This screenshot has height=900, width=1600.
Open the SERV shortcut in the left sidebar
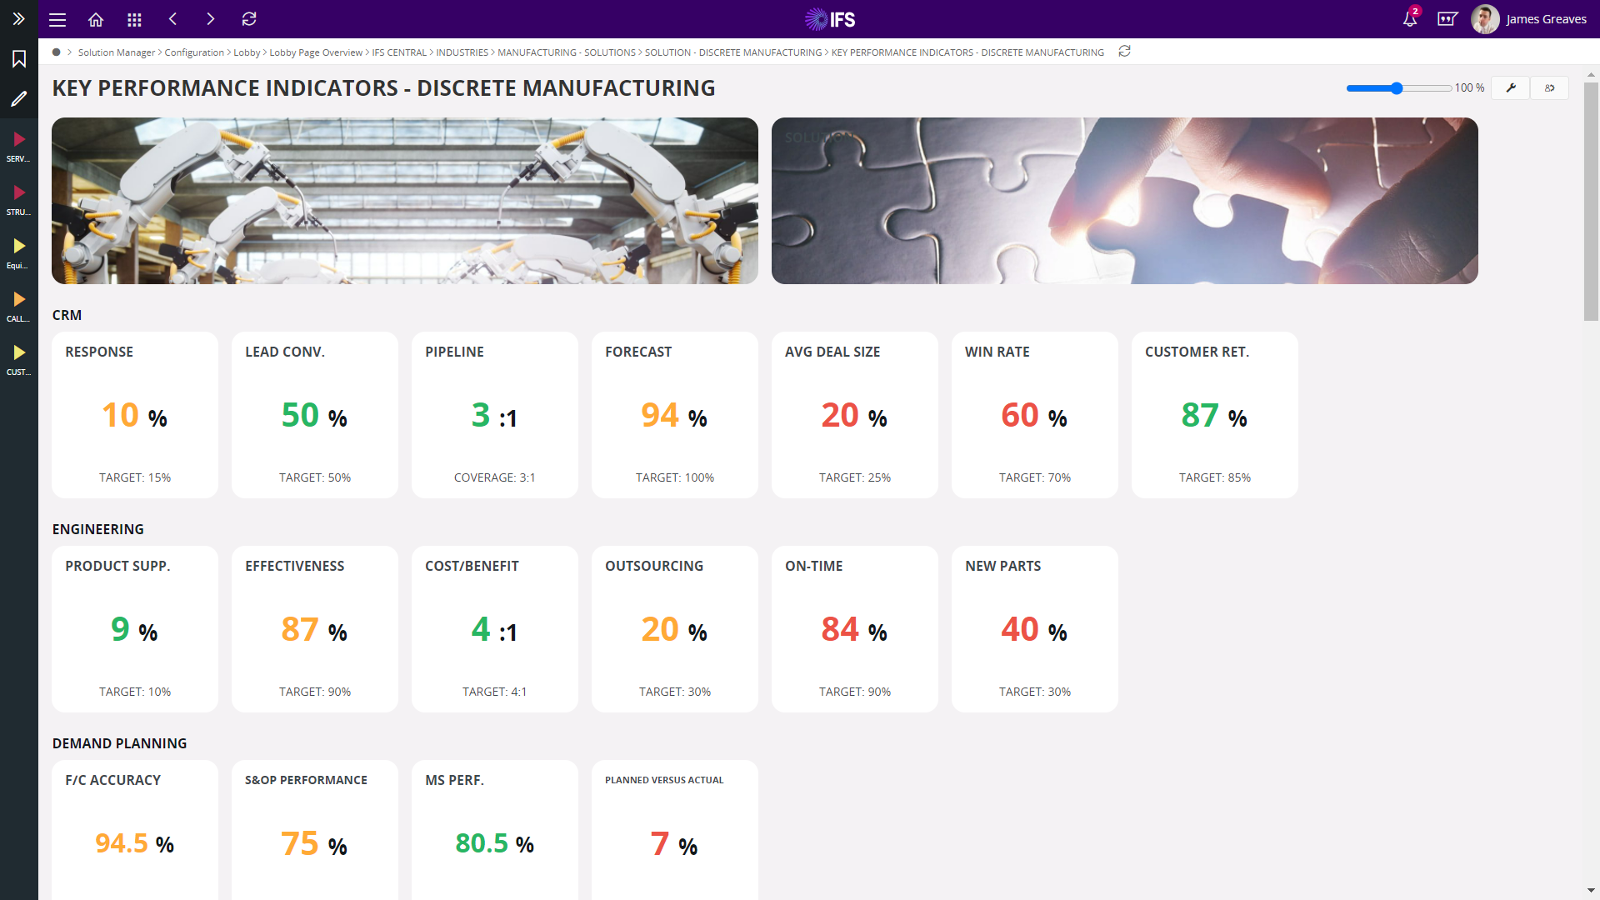point(18,145)
